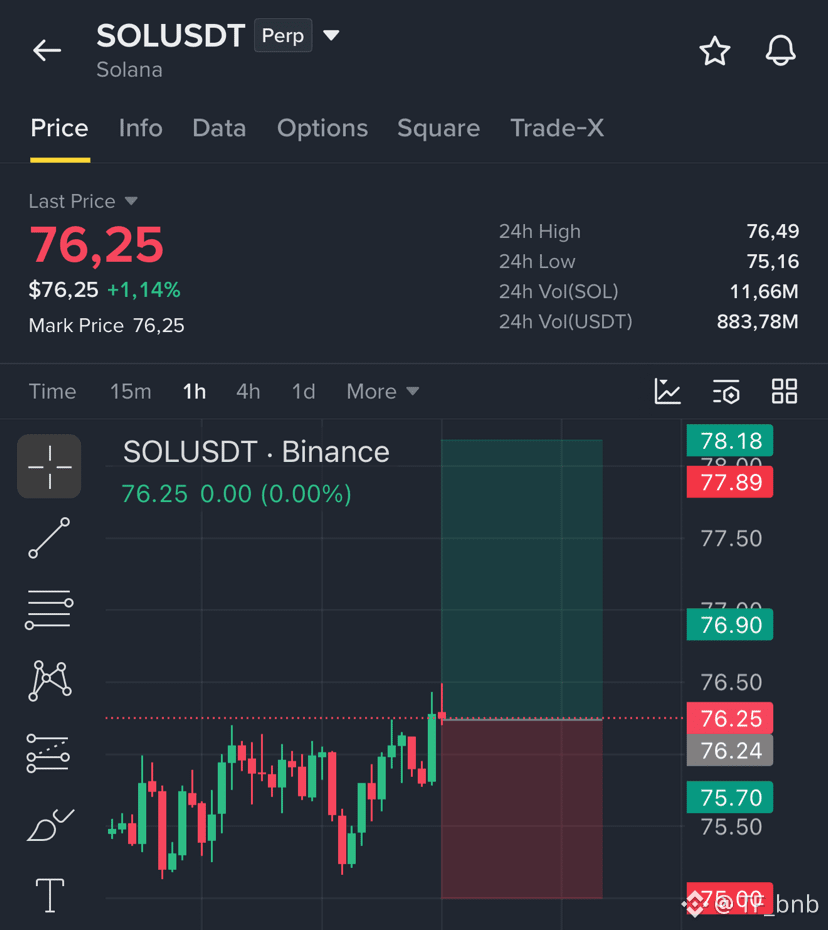Open the Options tab
Screen dimensions: 828x930
[322, 128]
